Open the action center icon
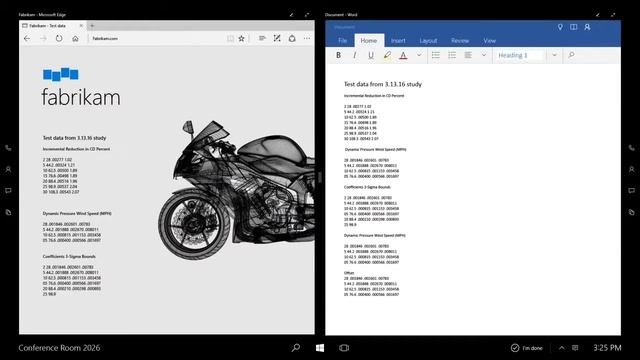The height and width of the screenshot is (360, 640). [575, 348]
